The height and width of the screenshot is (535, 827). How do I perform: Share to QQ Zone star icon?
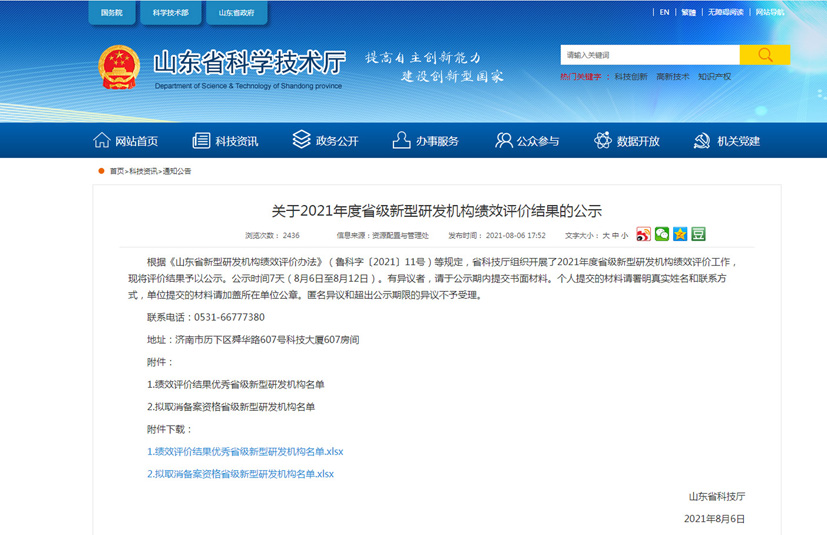point(680,234)
